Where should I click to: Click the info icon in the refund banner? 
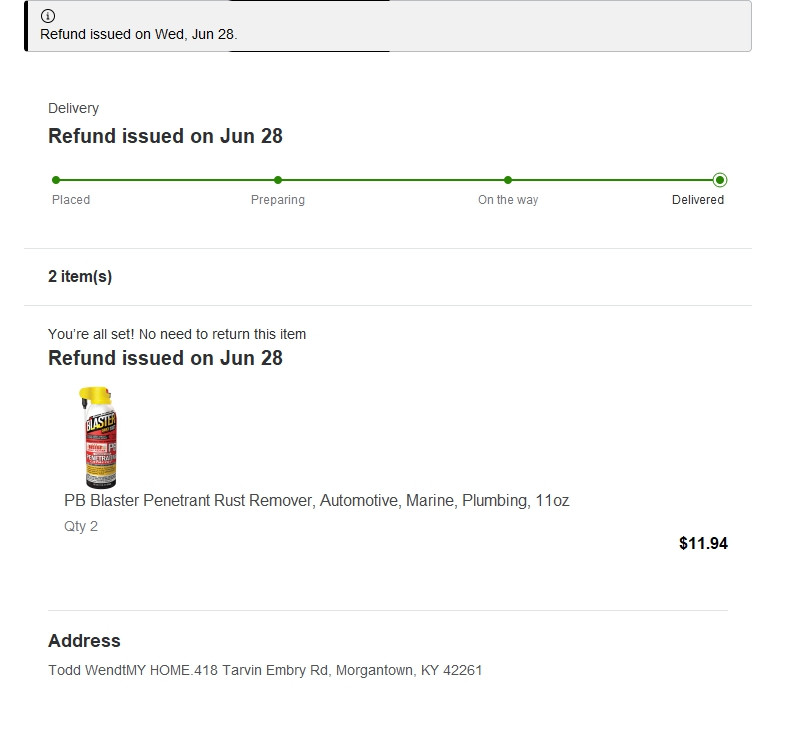coord(48,16)
